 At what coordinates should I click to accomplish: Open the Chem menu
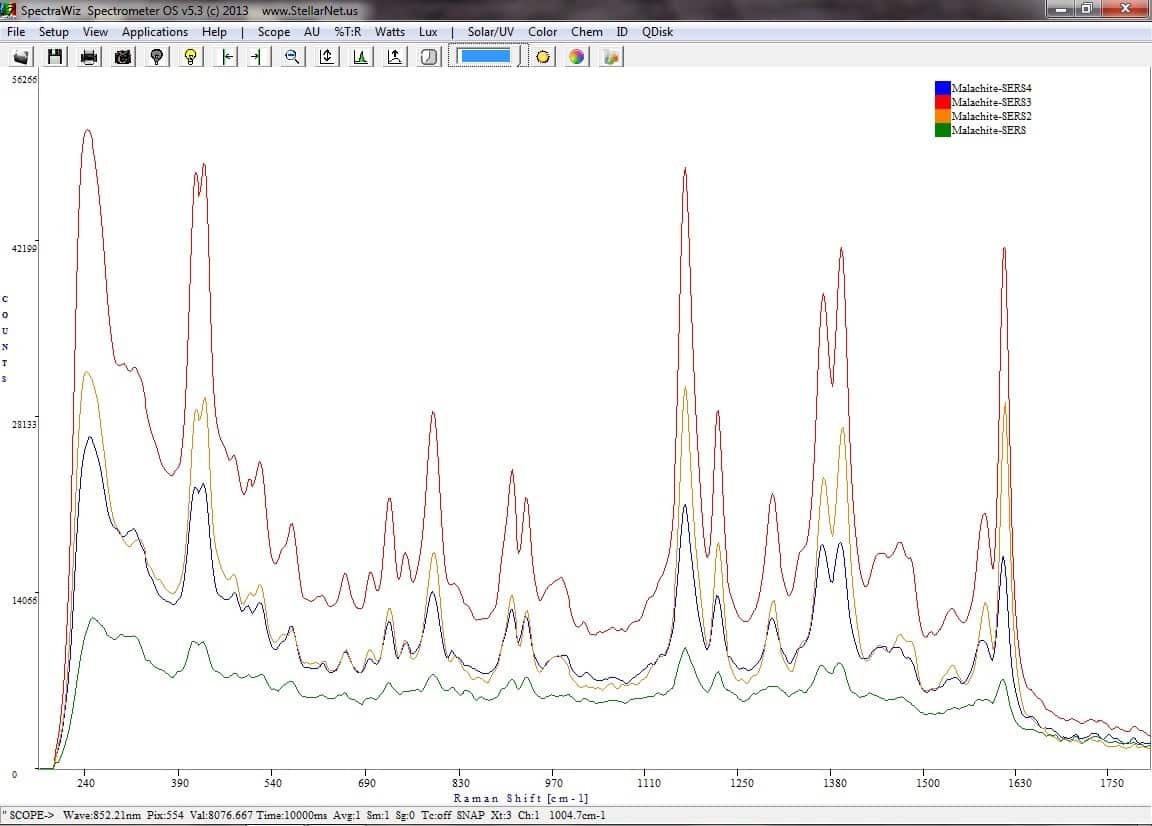586,32
